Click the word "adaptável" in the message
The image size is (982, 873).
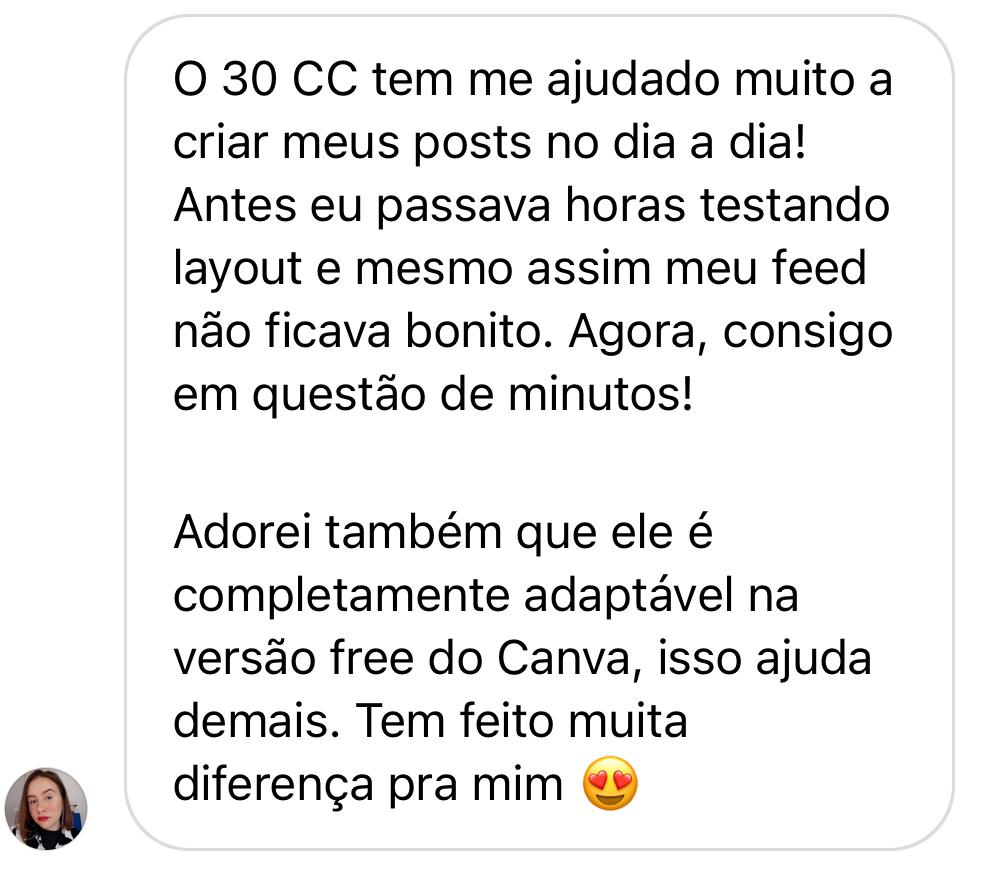628,597
